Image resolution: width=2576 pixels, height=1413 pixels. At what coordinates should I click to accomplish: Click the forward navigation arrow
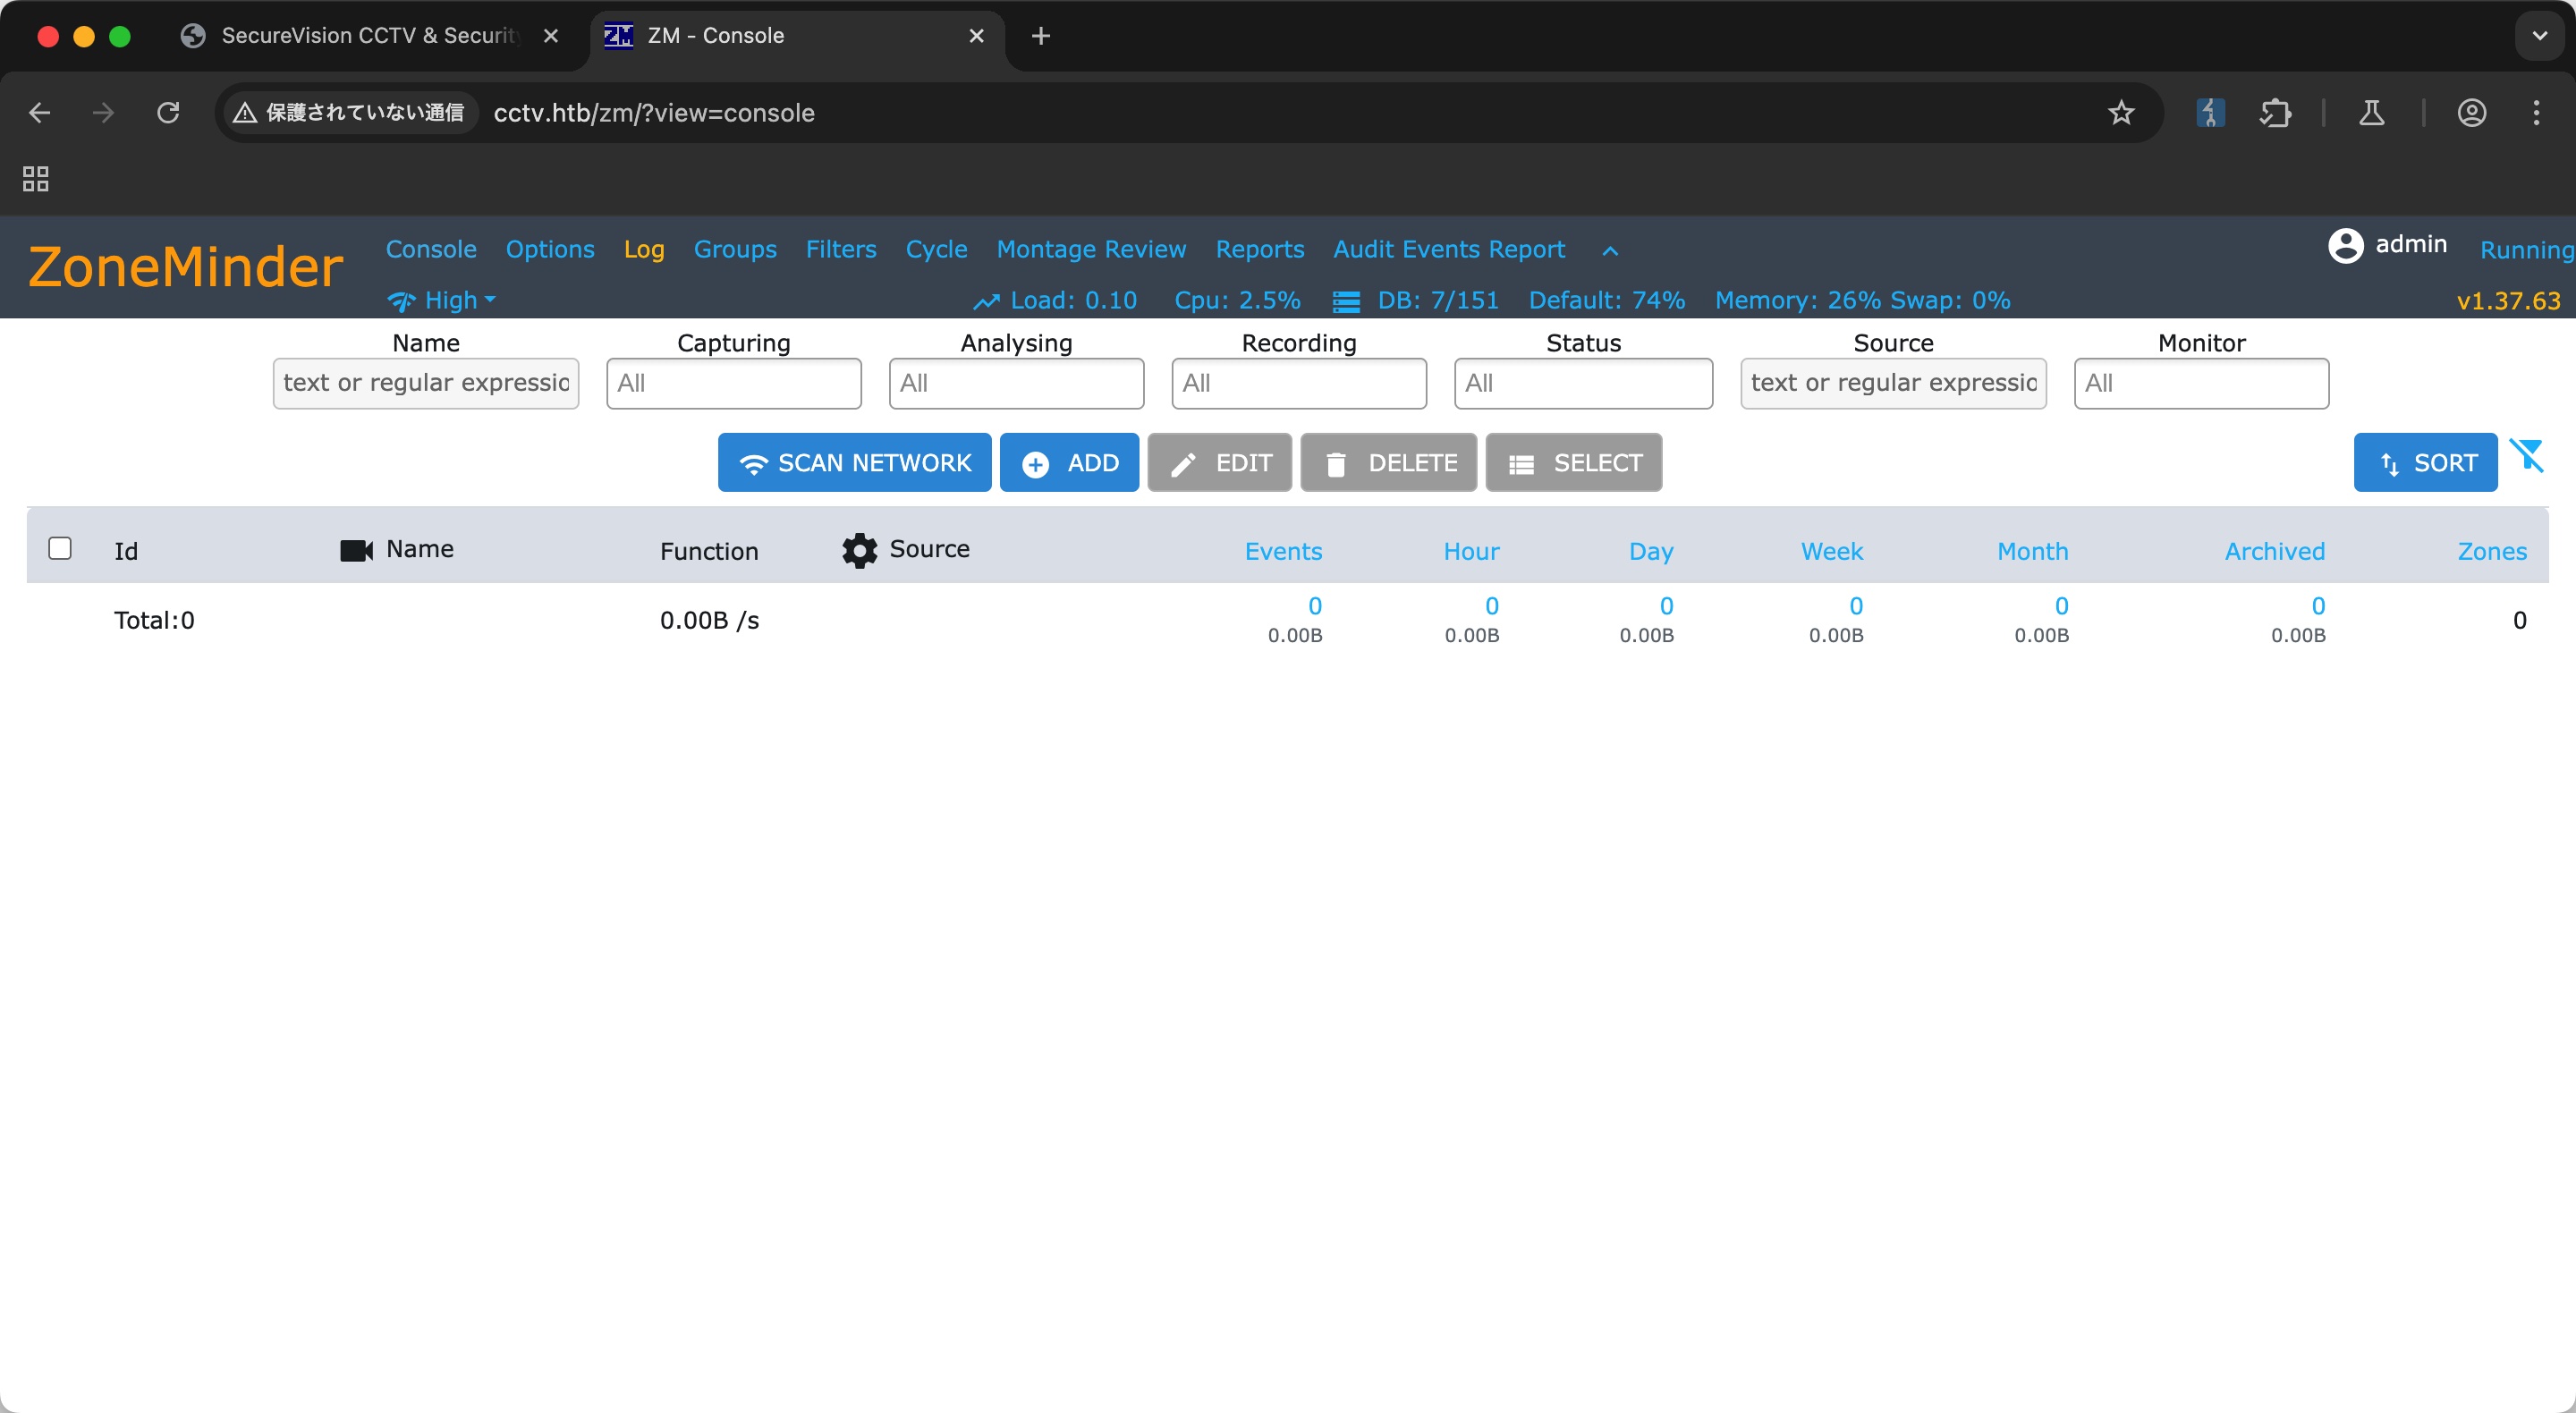pos(103,113)
